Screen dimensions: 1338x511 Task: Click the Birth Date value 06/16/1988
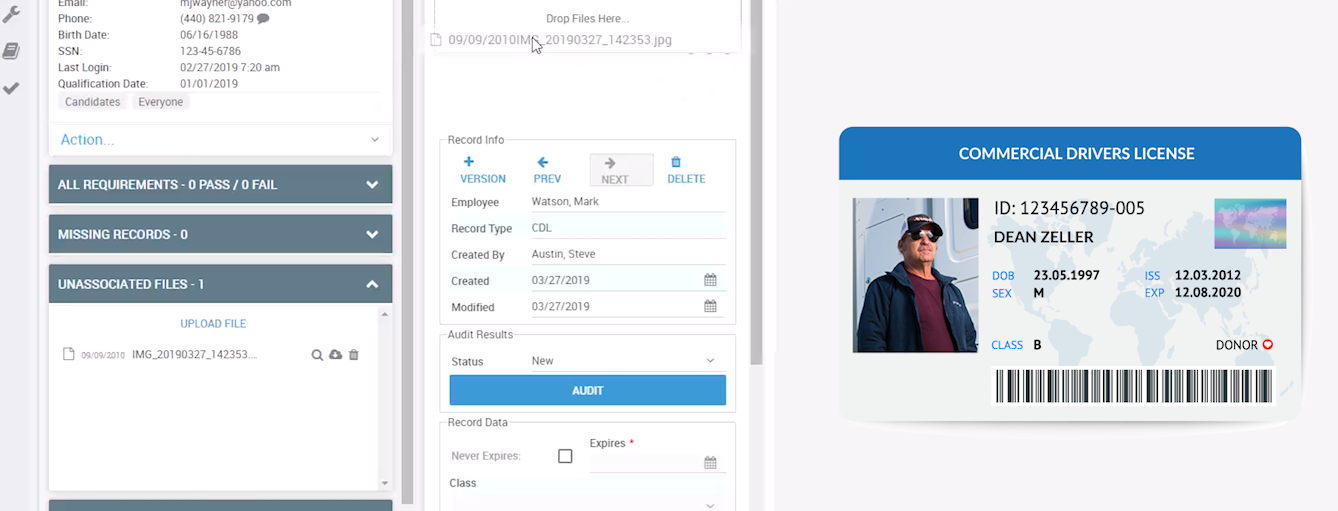[209, 35]
